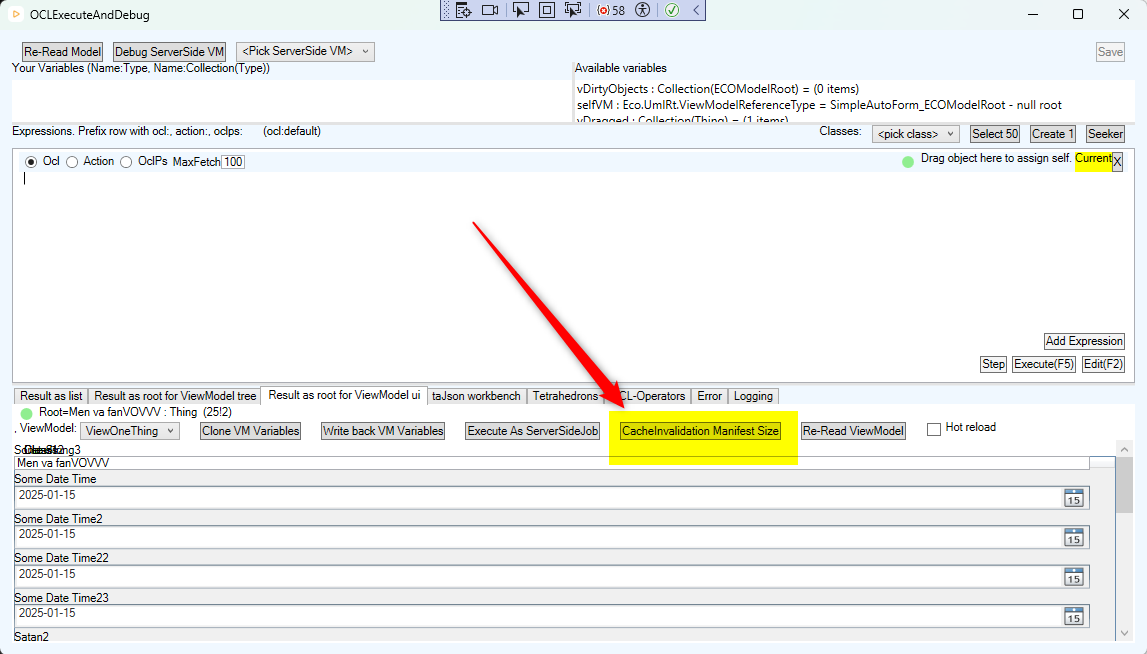Open the Live Visual Tree icon

tap(463, 10)
